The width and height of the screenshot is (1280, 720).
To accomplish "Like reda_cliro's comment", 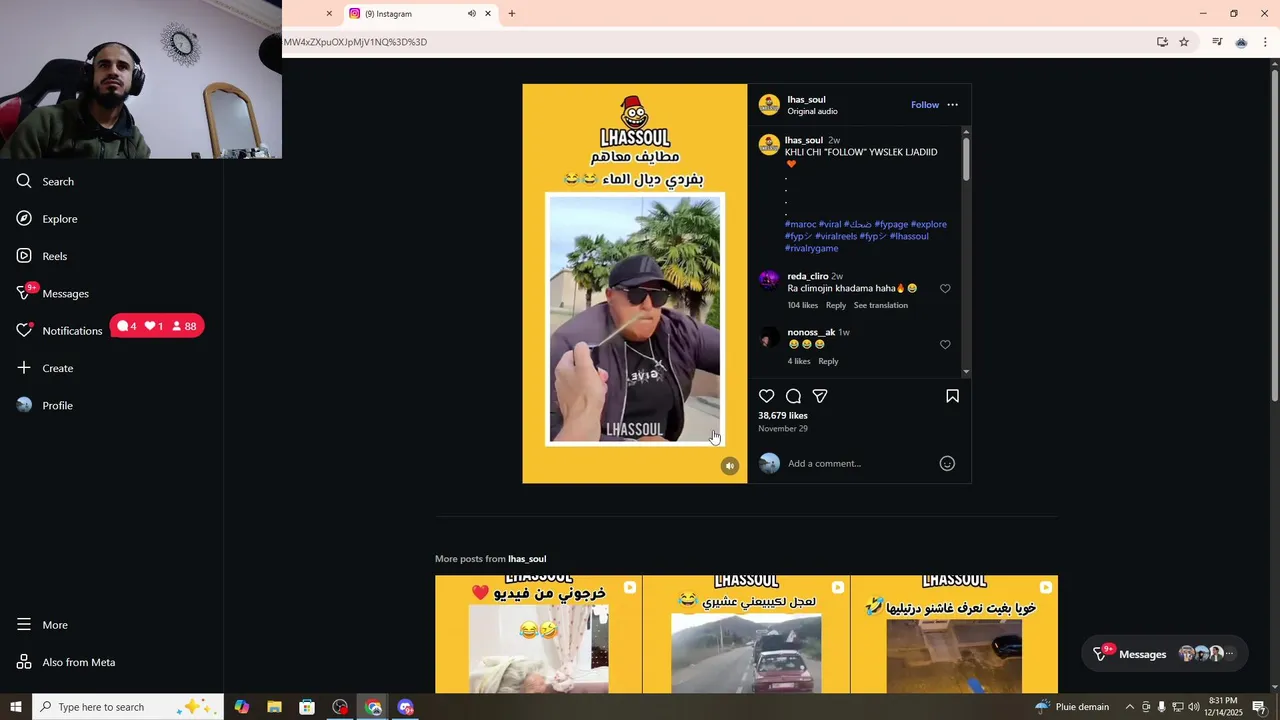I will (x=945, y=289).
